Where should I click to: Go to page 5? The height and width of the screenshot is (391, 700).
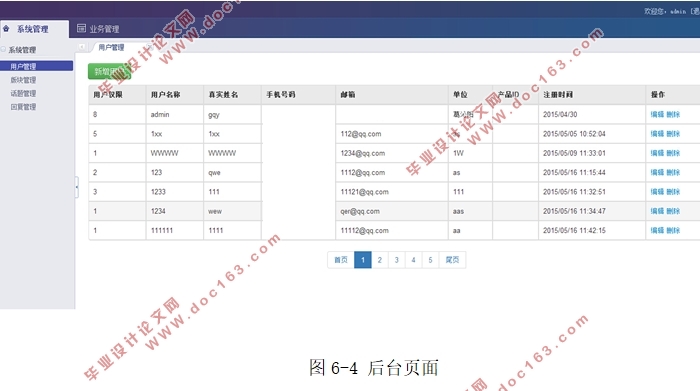coord(430,260)
